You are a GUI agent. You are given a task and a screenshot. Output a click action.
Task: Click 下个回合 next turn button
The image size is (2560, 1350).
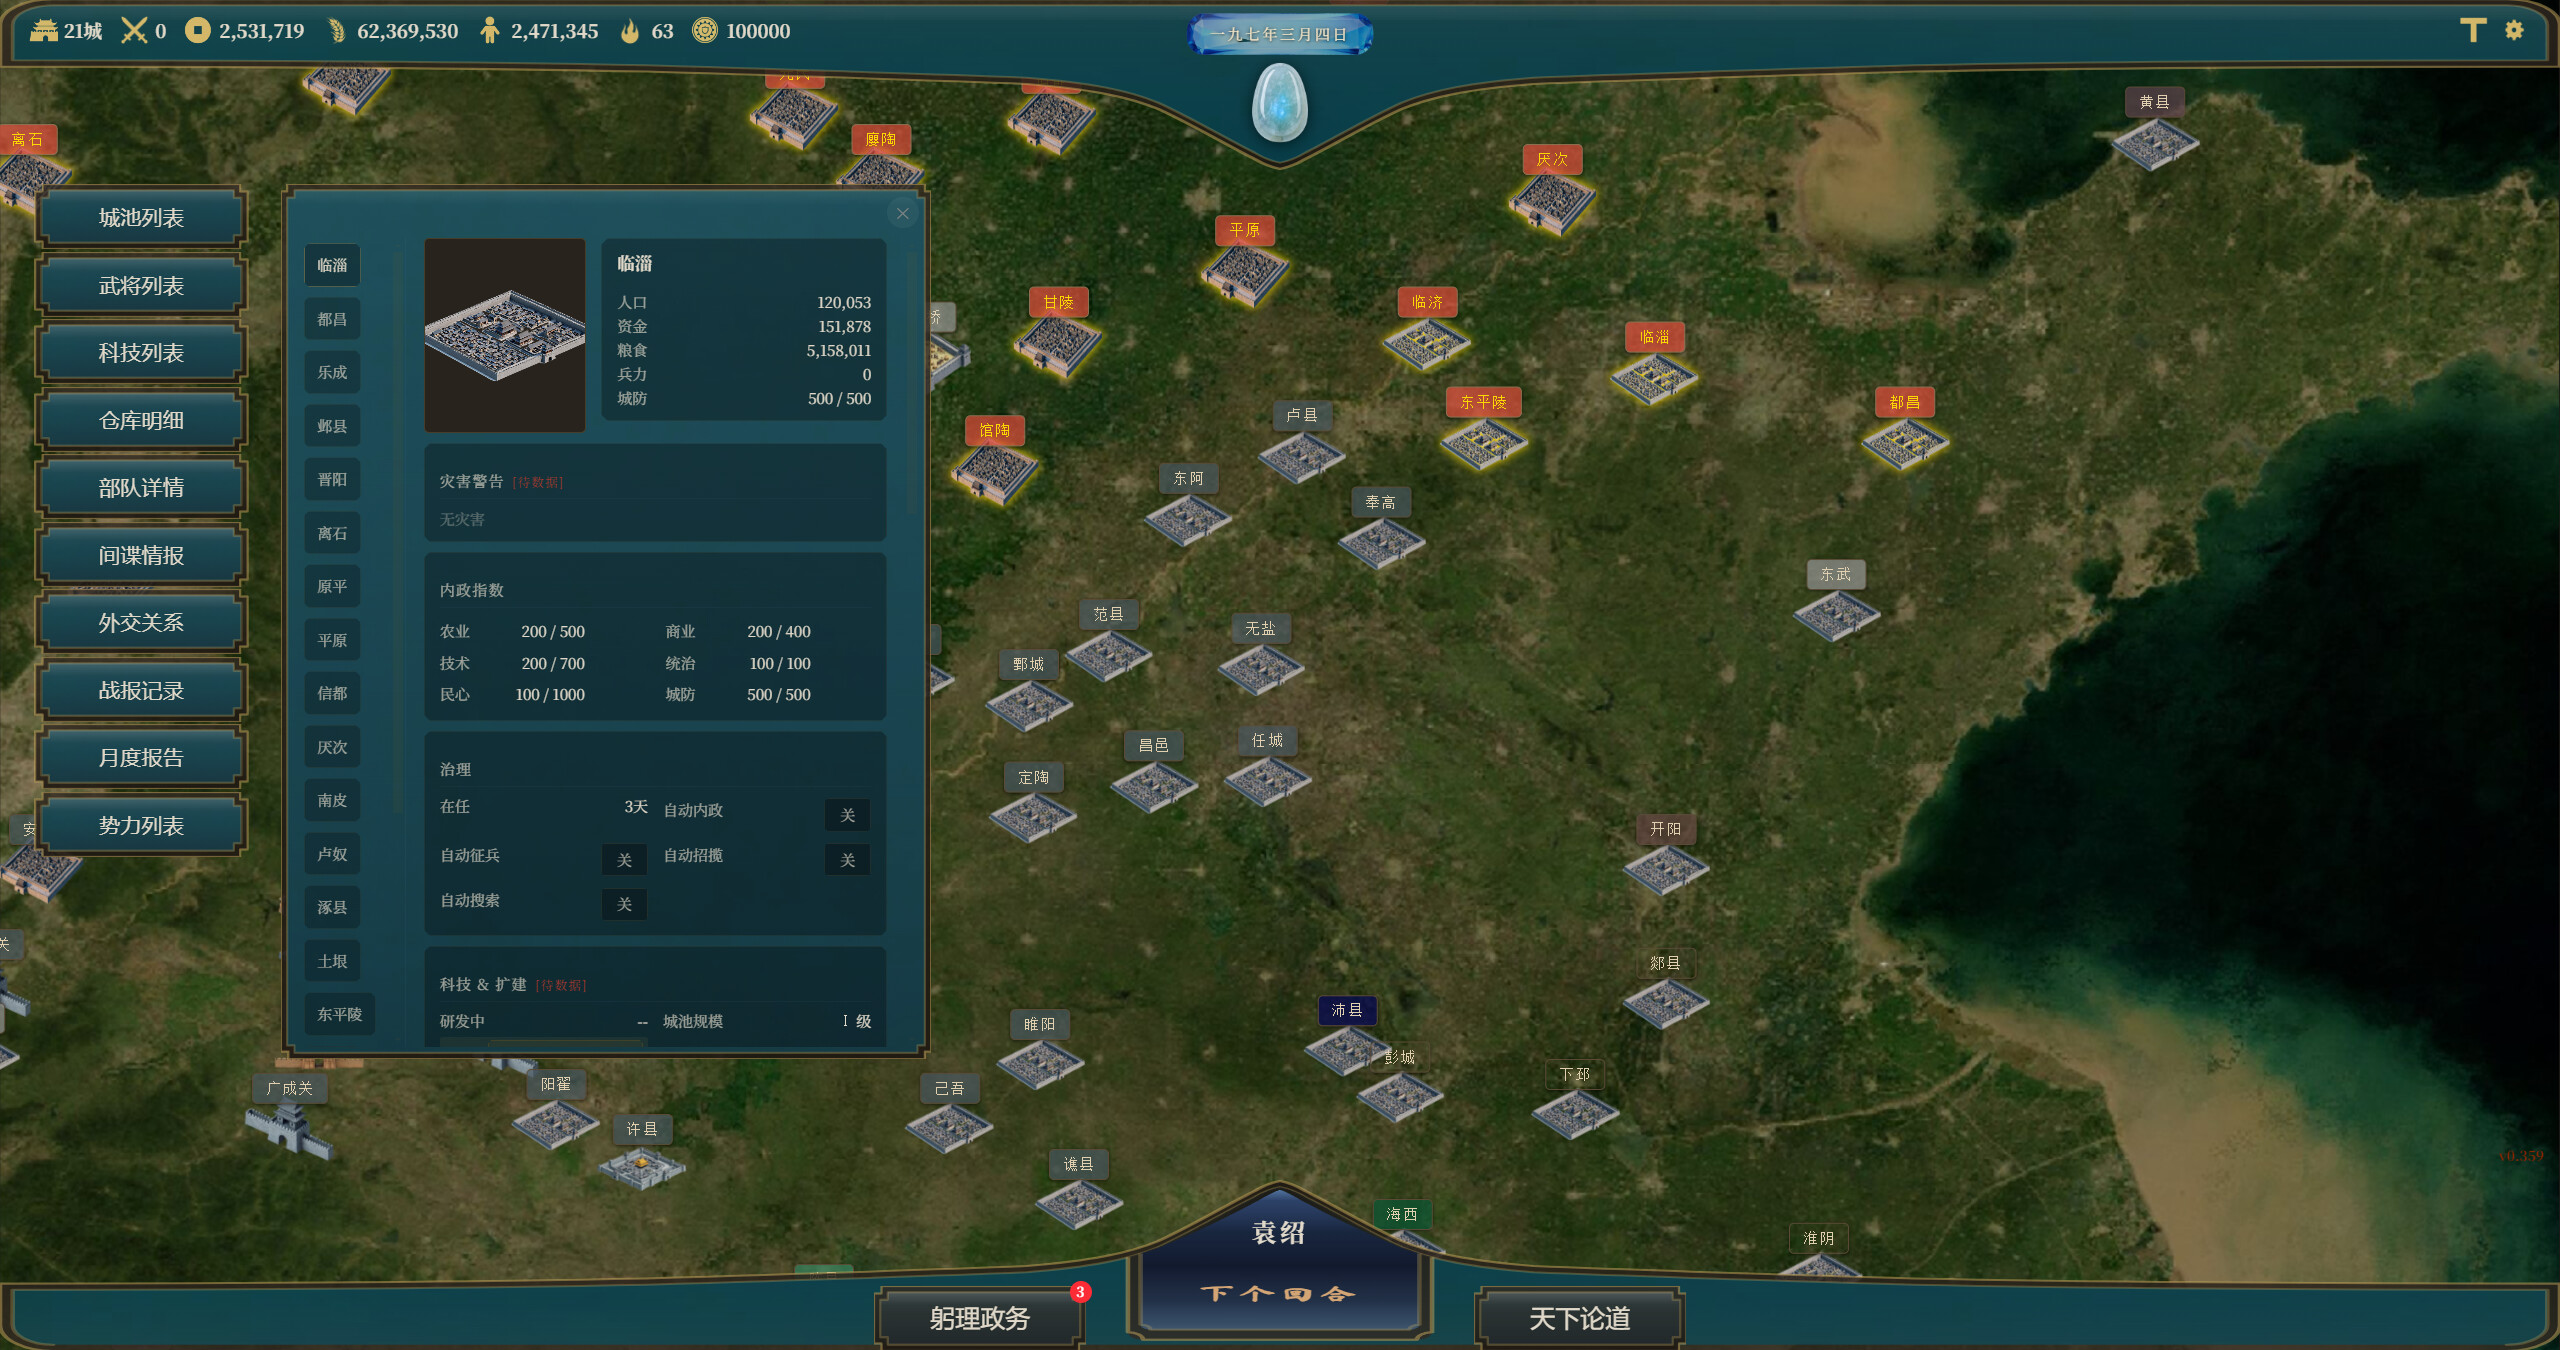[x=1279, y=1293]
